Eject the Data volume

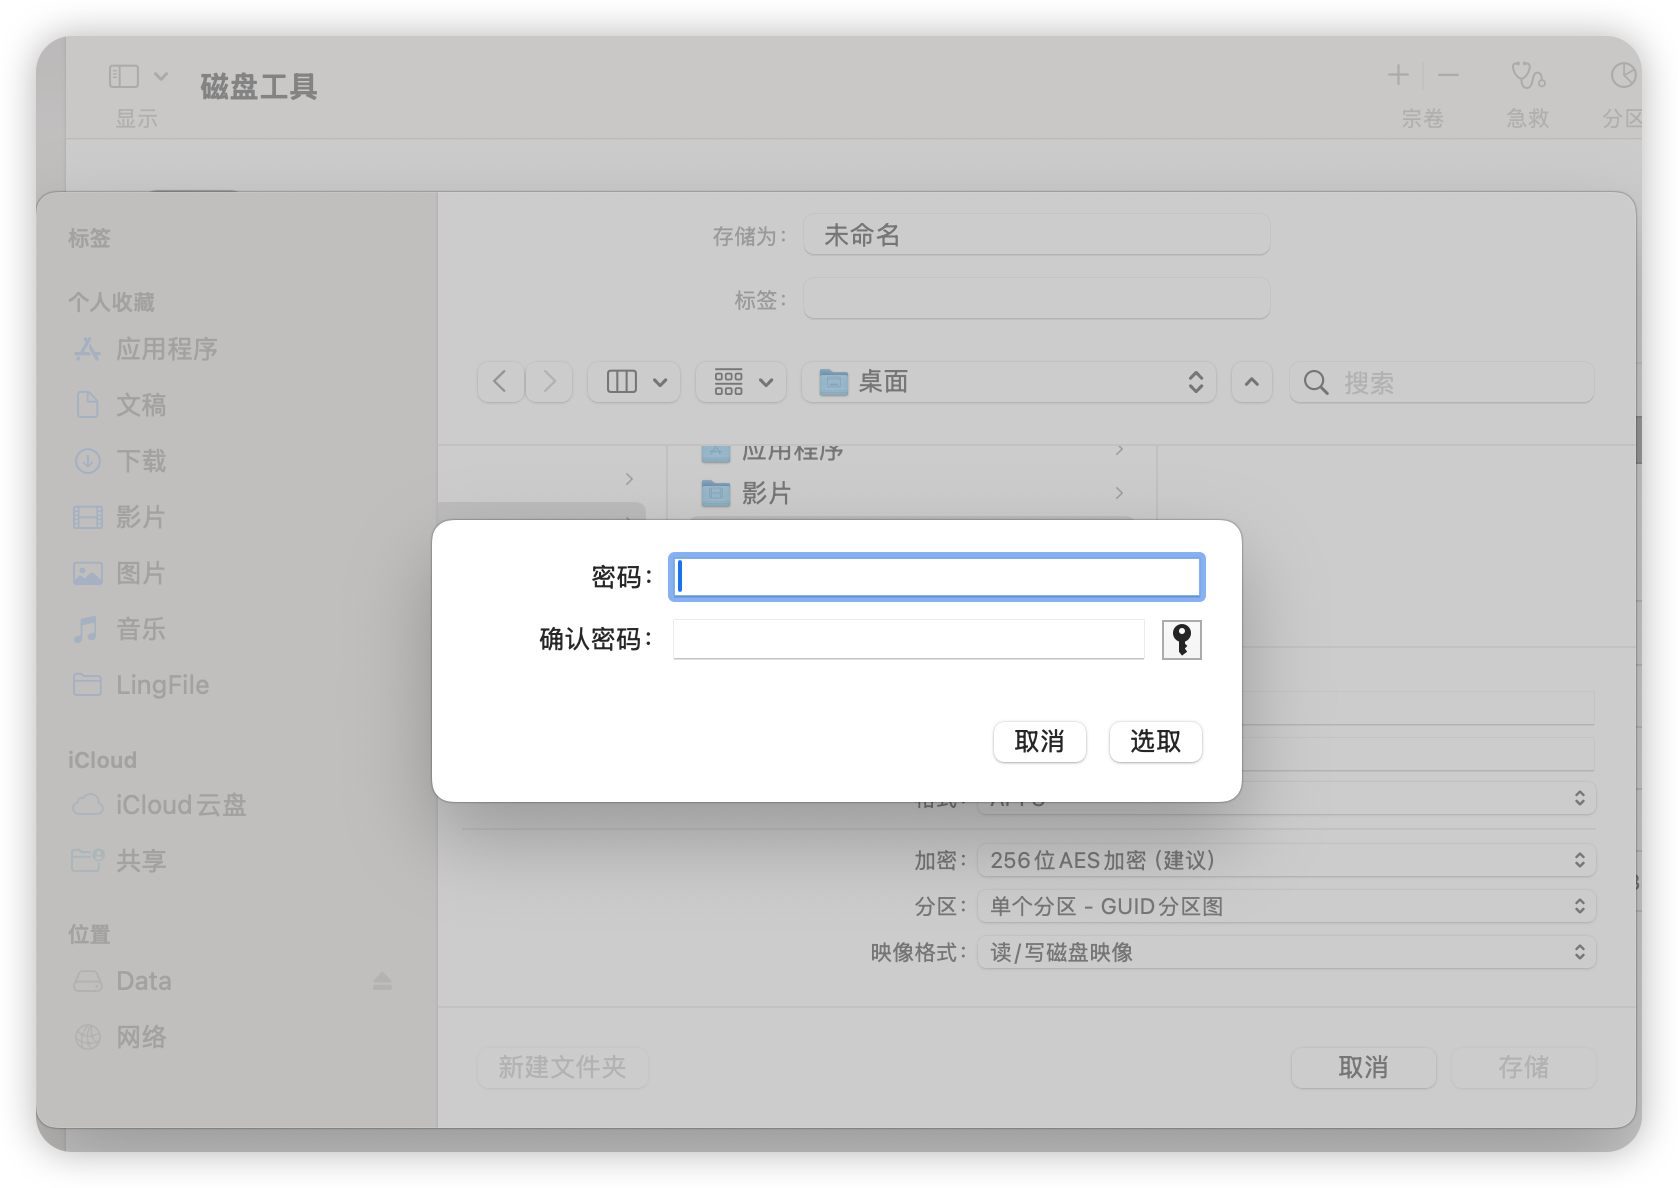[x=382, y=981]
